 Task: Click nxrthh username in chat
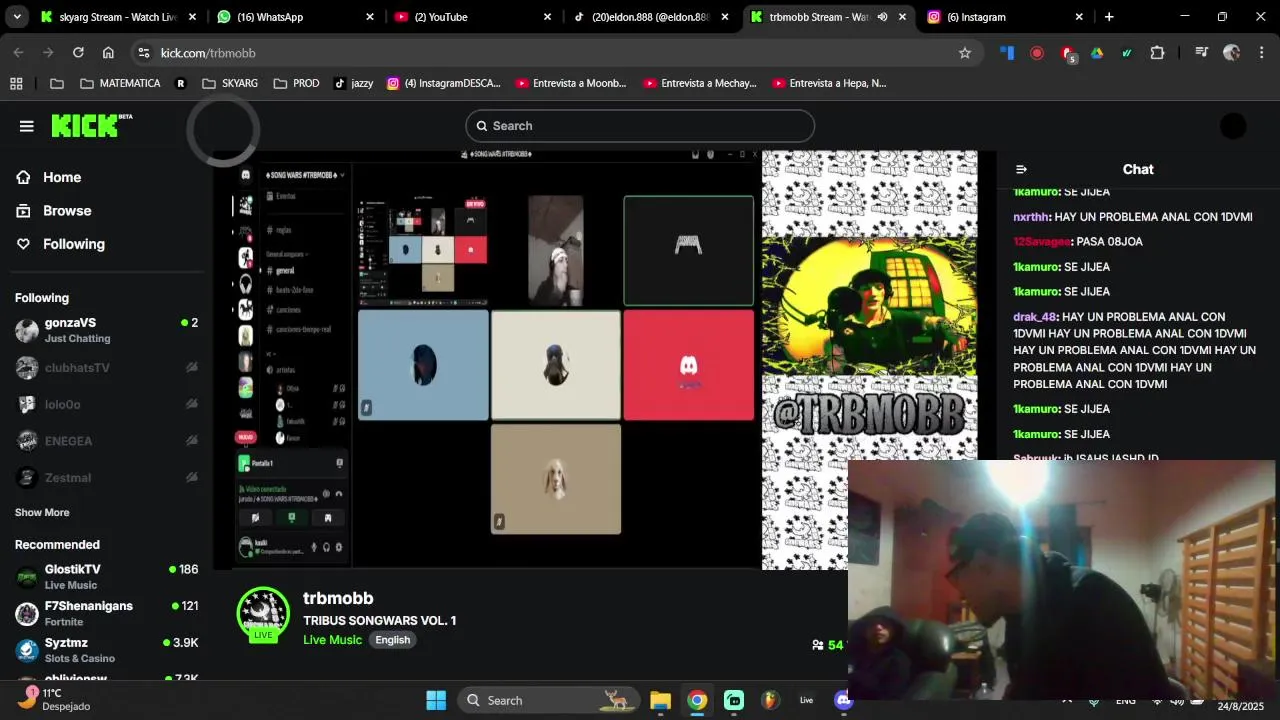[x=1031, y=217]
